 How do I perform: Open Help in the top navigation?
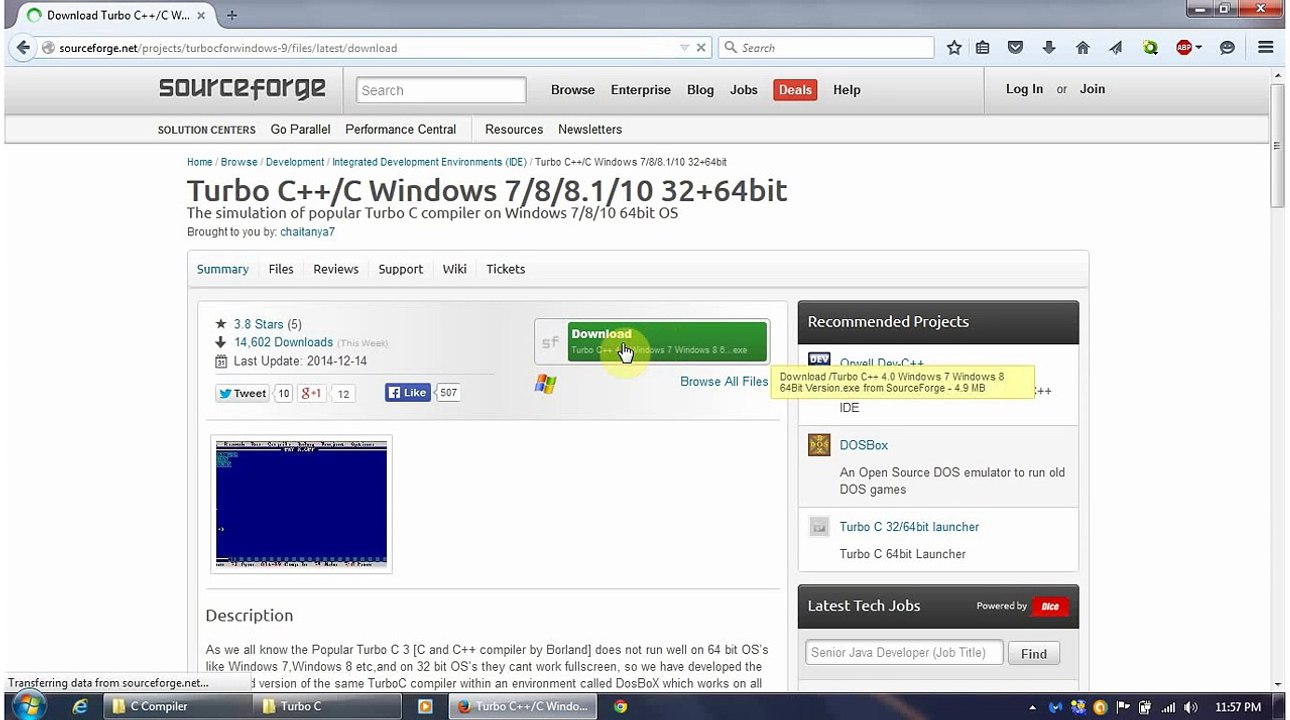click(x=847, y=90)
